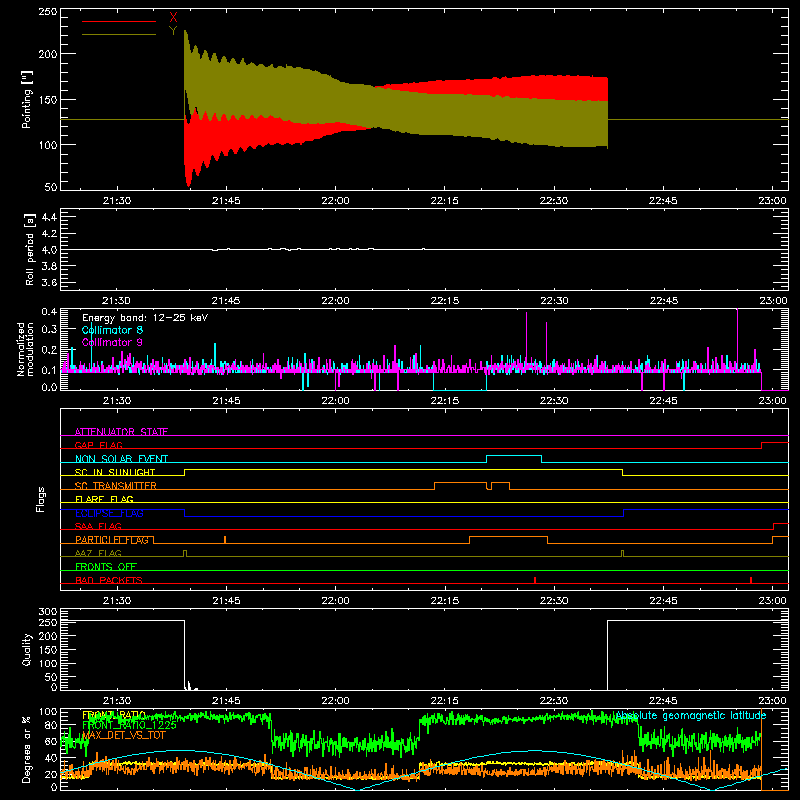This screenshot has height=800, width=800.
Task: Click 22:15 time label under modulation plot
Action: click(x=444, y=401)
